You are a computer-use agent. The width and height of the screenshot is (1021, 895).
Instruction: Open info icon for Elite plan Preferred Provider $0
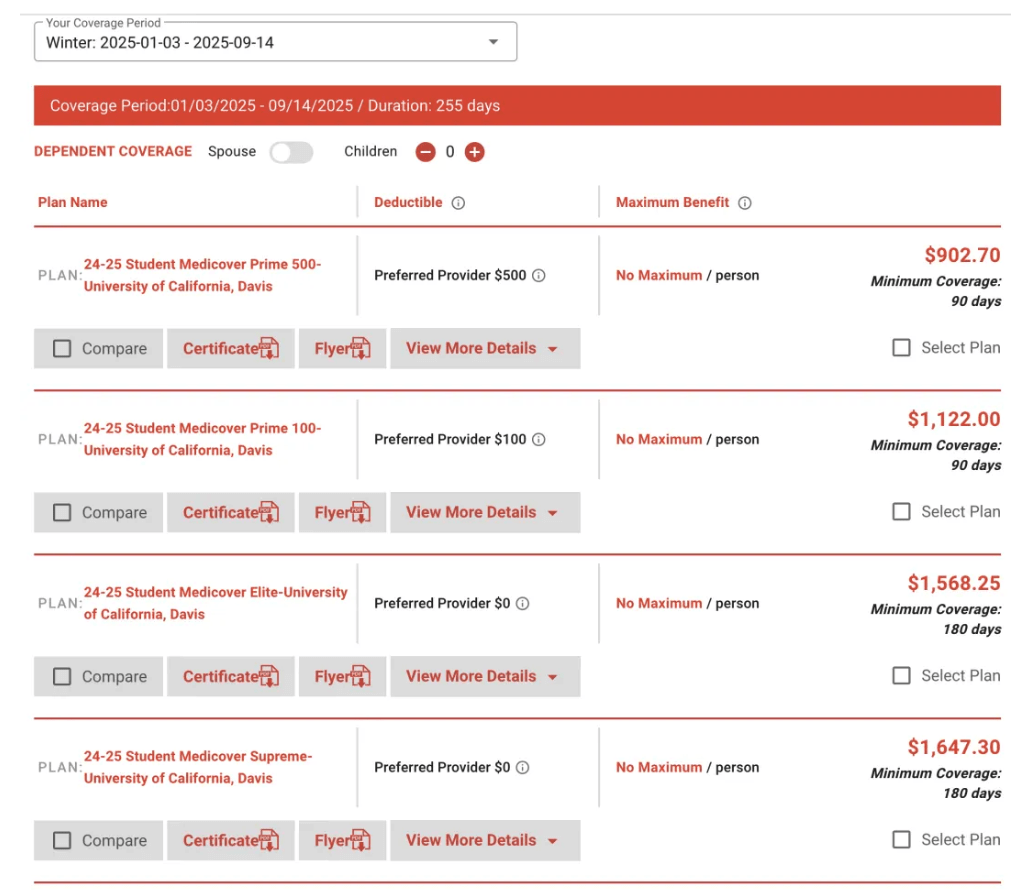523,604
